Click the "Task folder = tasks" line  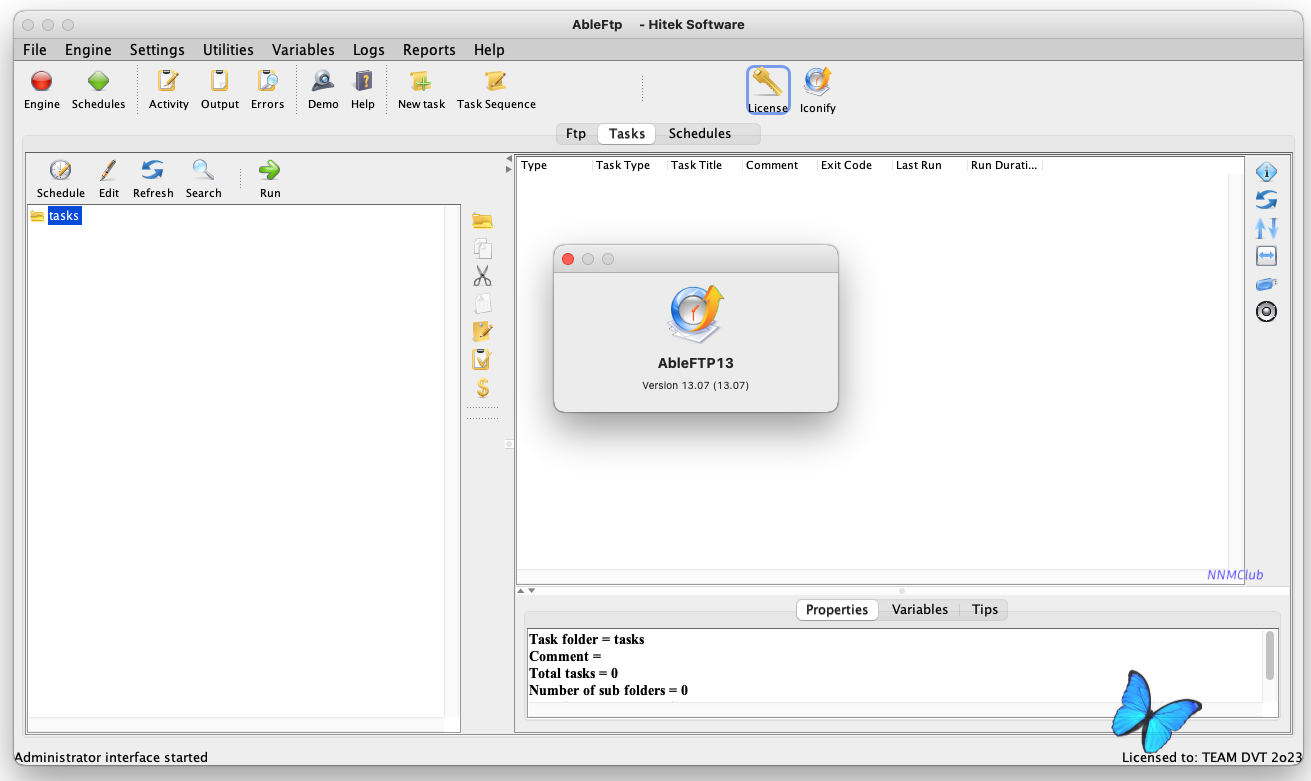[x=587, y=639]
